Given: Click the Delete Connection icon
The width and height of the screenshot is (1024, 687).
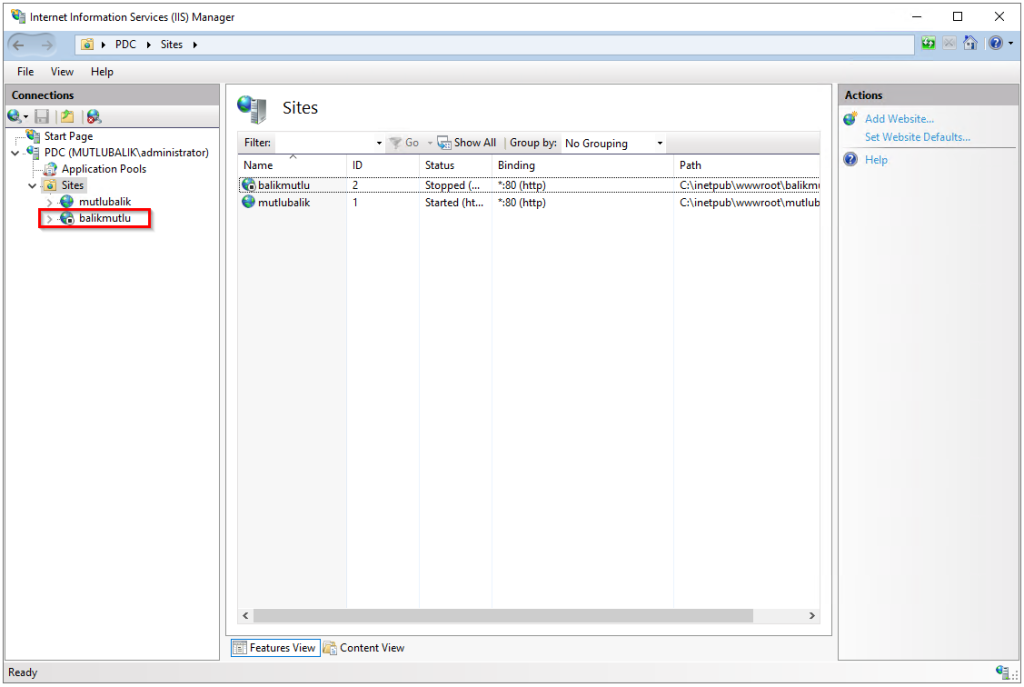Looking at the screenshot, I should click(94, 117).
